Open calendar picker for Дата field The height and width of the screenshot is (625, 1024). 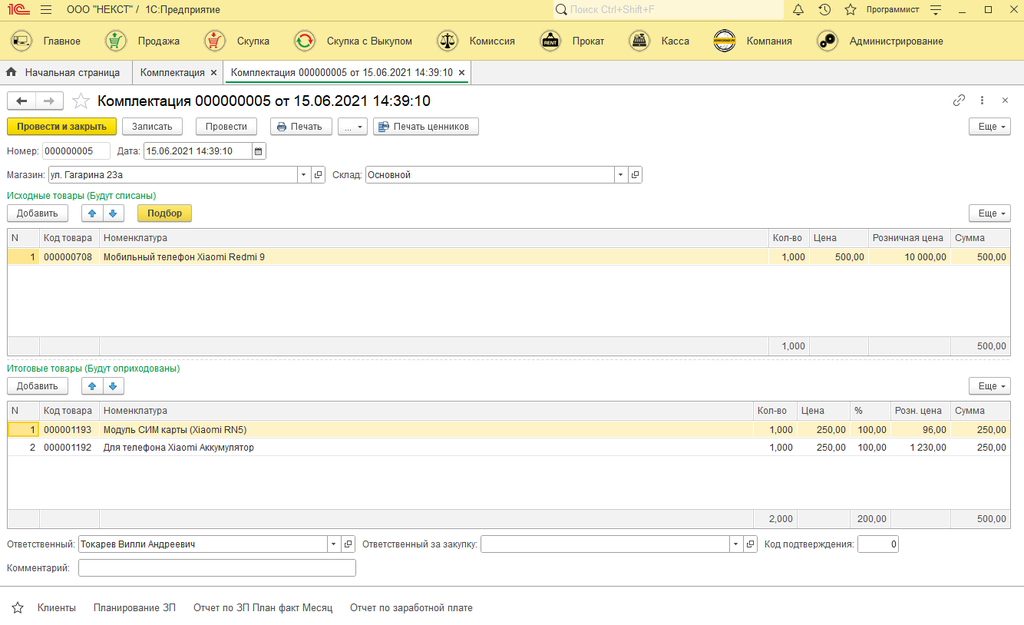(258, 151)
